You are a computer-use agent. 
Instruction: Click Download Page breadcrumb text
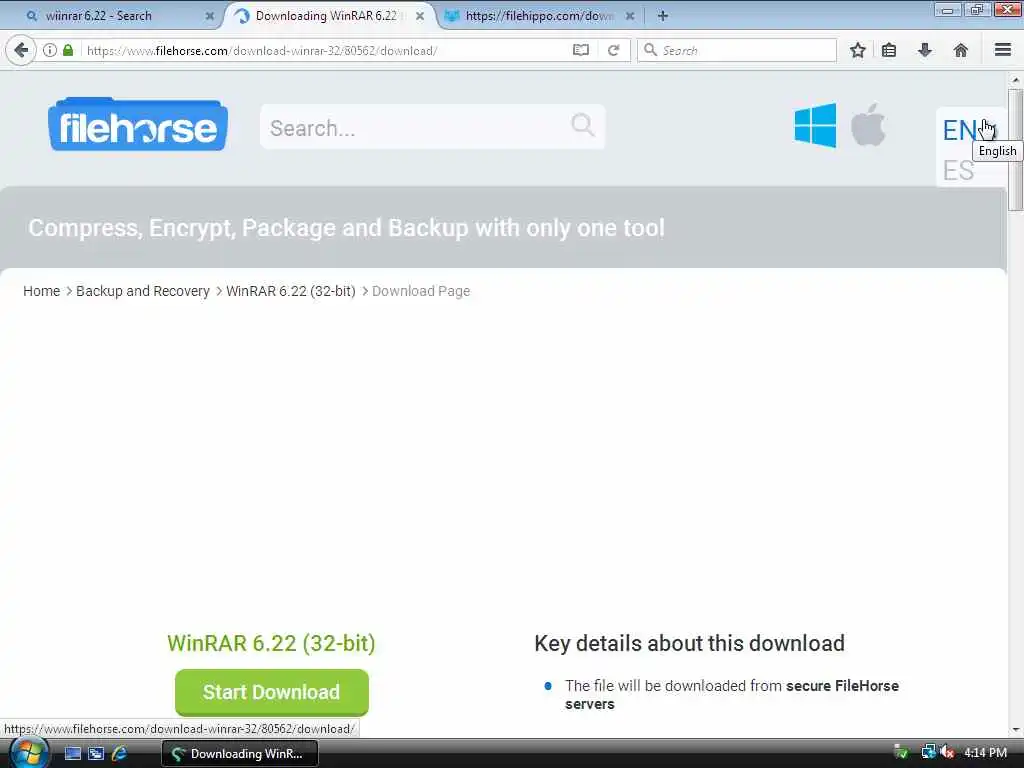click(421, 291)
